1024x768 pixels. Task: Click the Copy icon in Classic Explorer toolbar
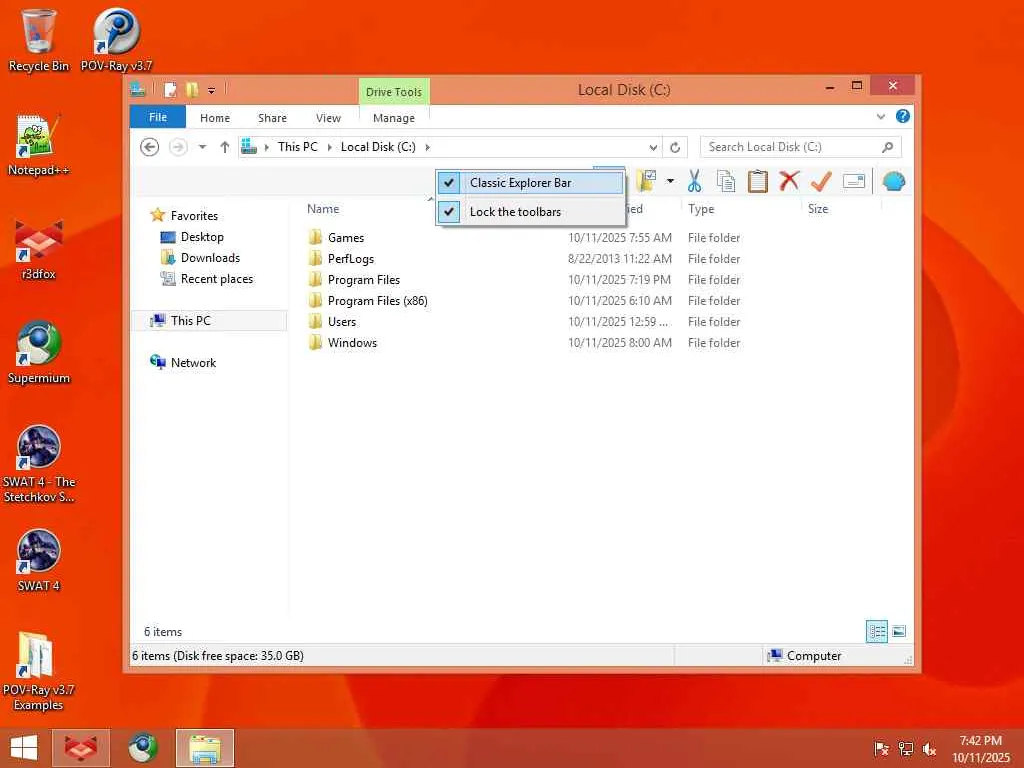(726, 181)
